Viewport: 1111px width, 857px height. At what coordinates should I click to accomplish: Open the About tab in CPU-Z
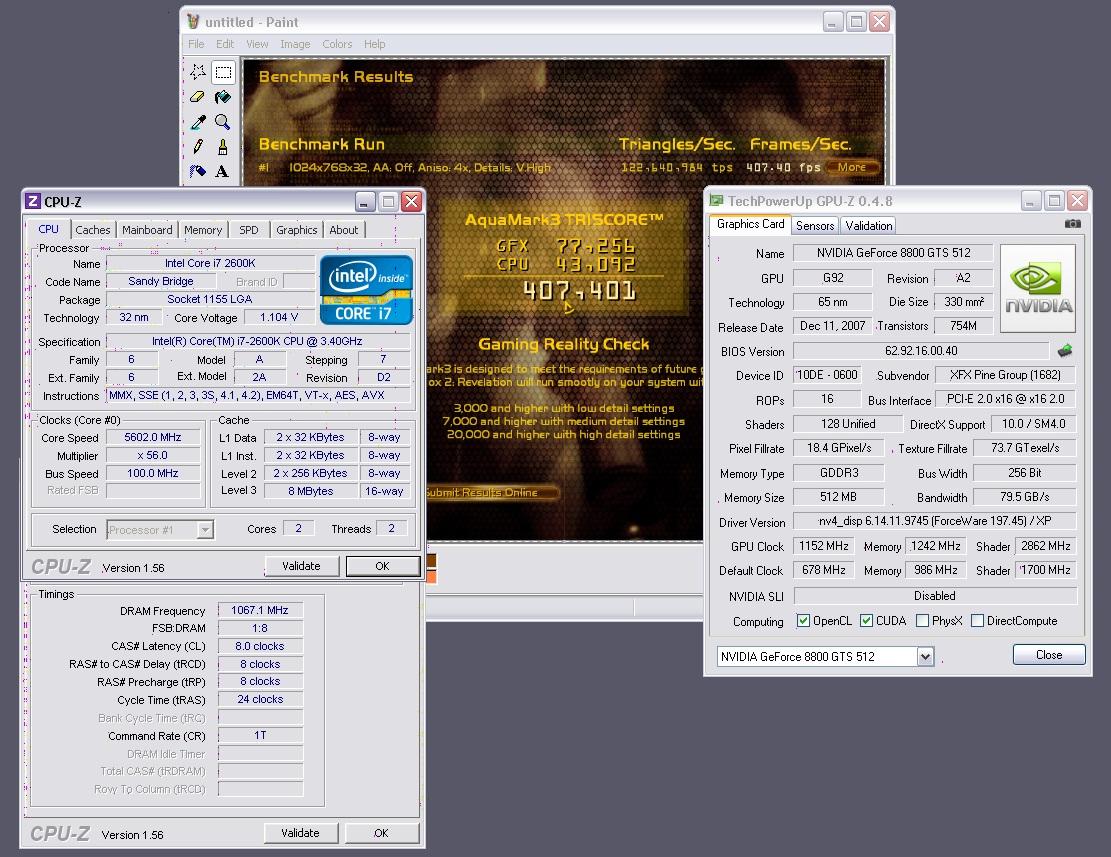pos(344,230)
